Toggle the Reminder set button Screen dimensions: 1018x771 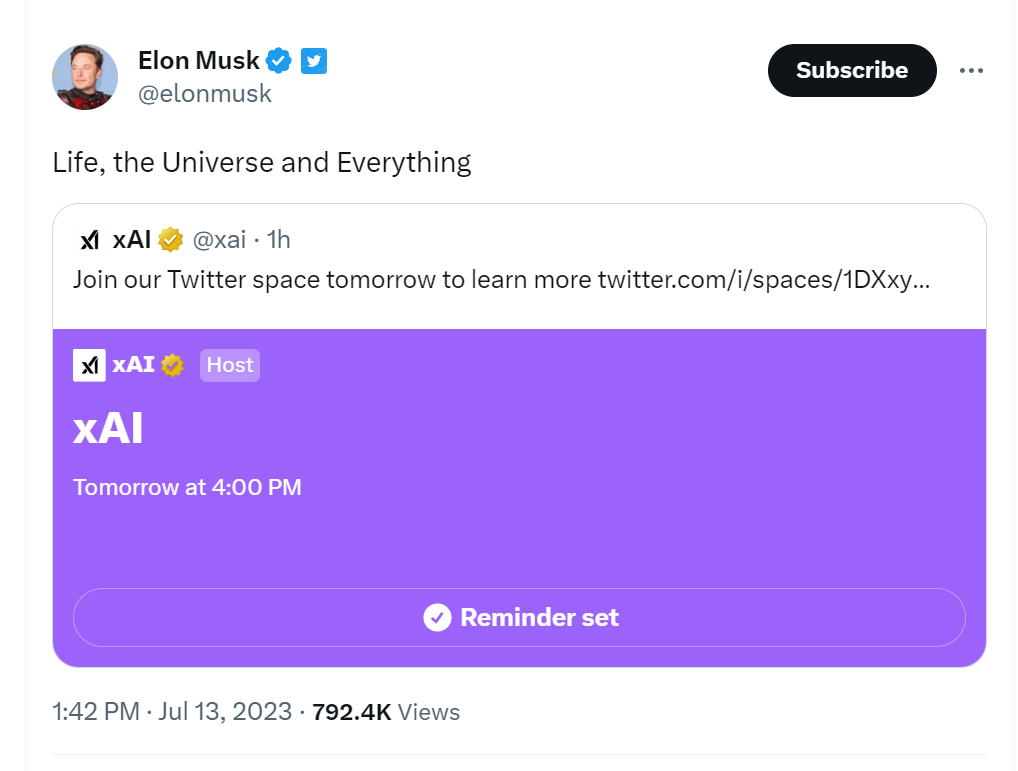(x=519, y=617)
